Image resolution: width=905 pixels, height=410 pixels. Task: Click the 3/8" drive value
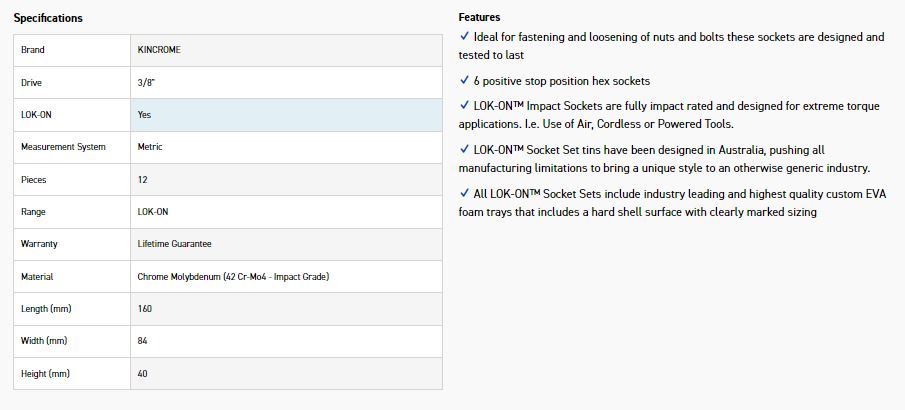coord(145,82)
